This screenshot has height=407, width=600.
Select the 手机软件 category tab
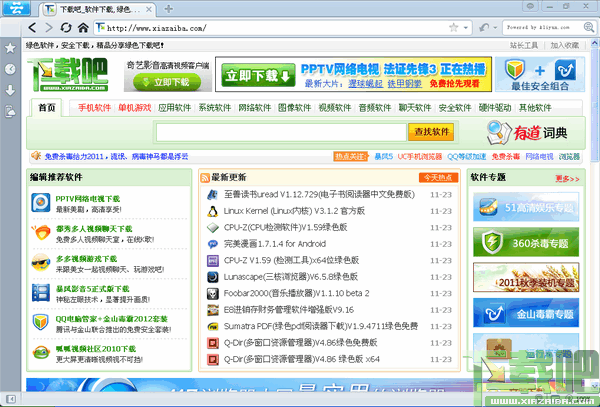pyautogui.click(x=94, y=108)
